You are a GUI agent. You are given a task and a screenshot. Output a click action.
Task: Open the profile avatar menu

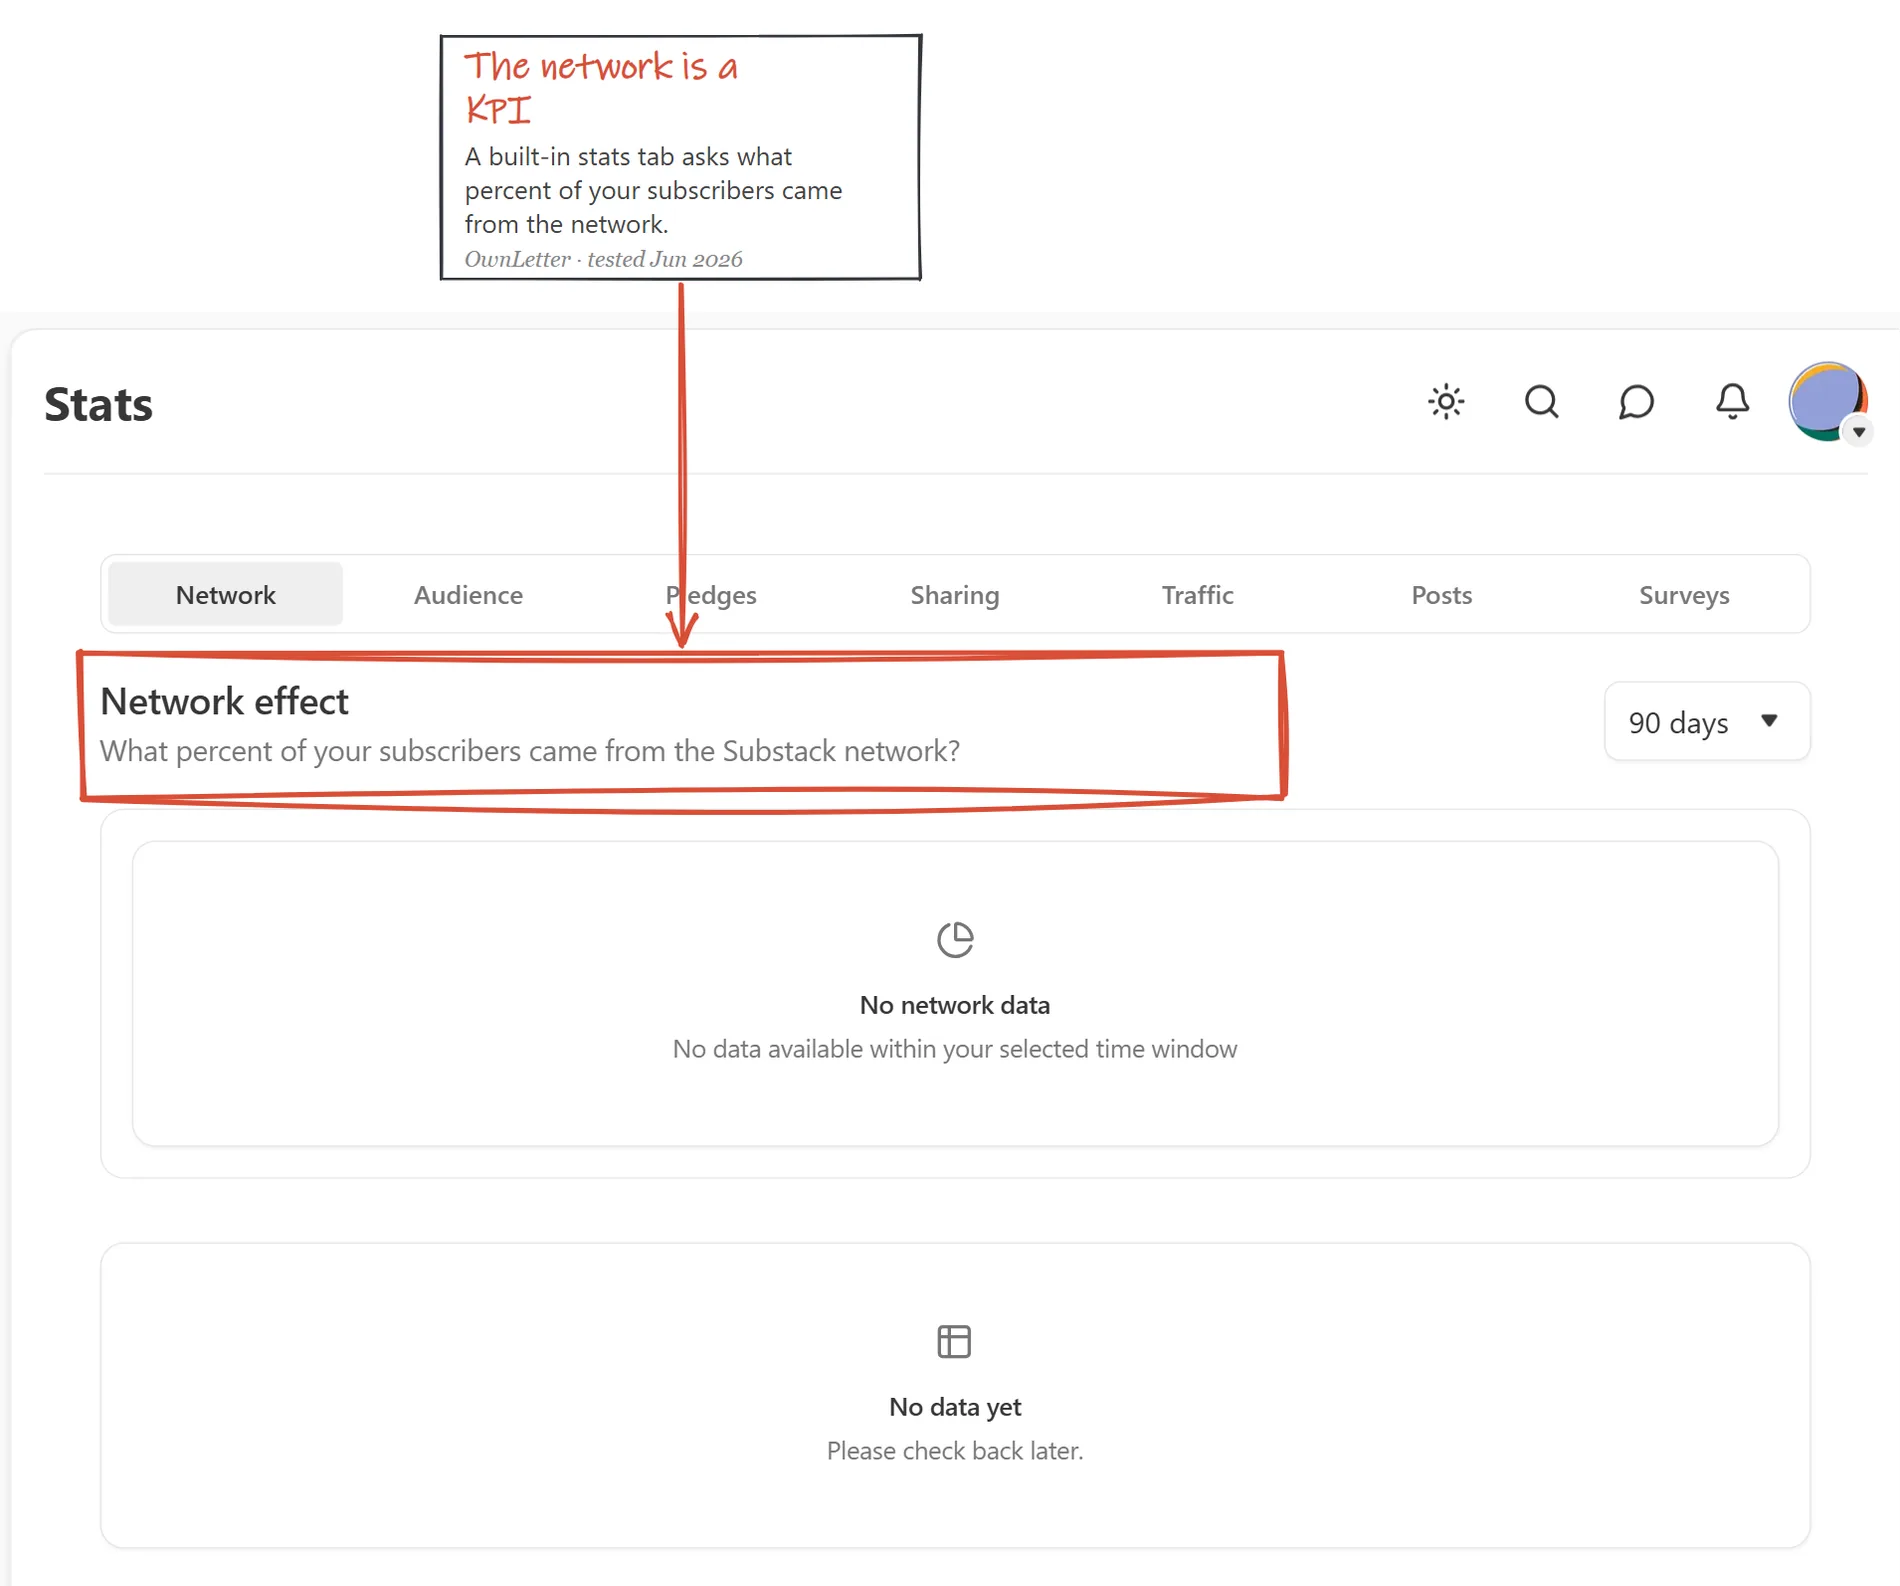[x=1828, y=402]
